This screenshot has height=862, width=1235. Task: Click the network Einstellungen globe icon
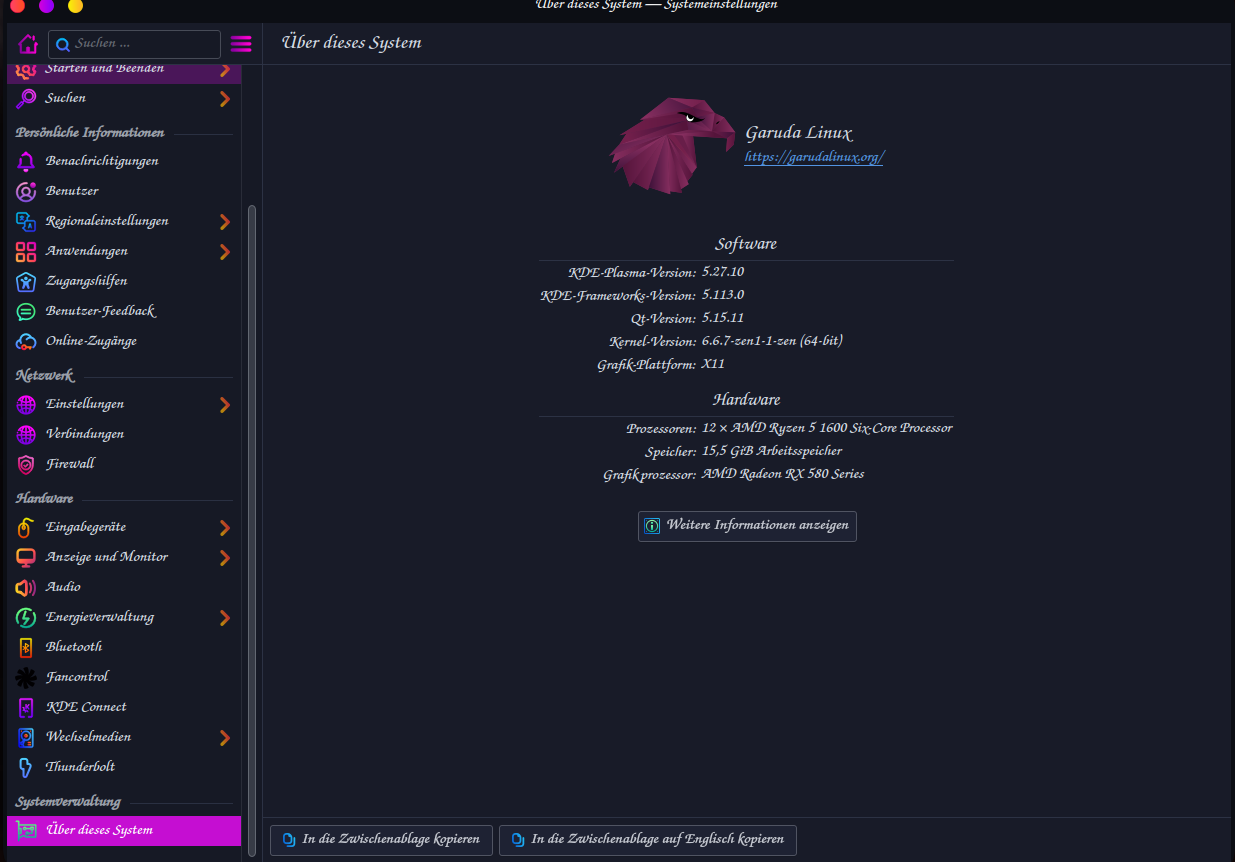pos(26,404)
